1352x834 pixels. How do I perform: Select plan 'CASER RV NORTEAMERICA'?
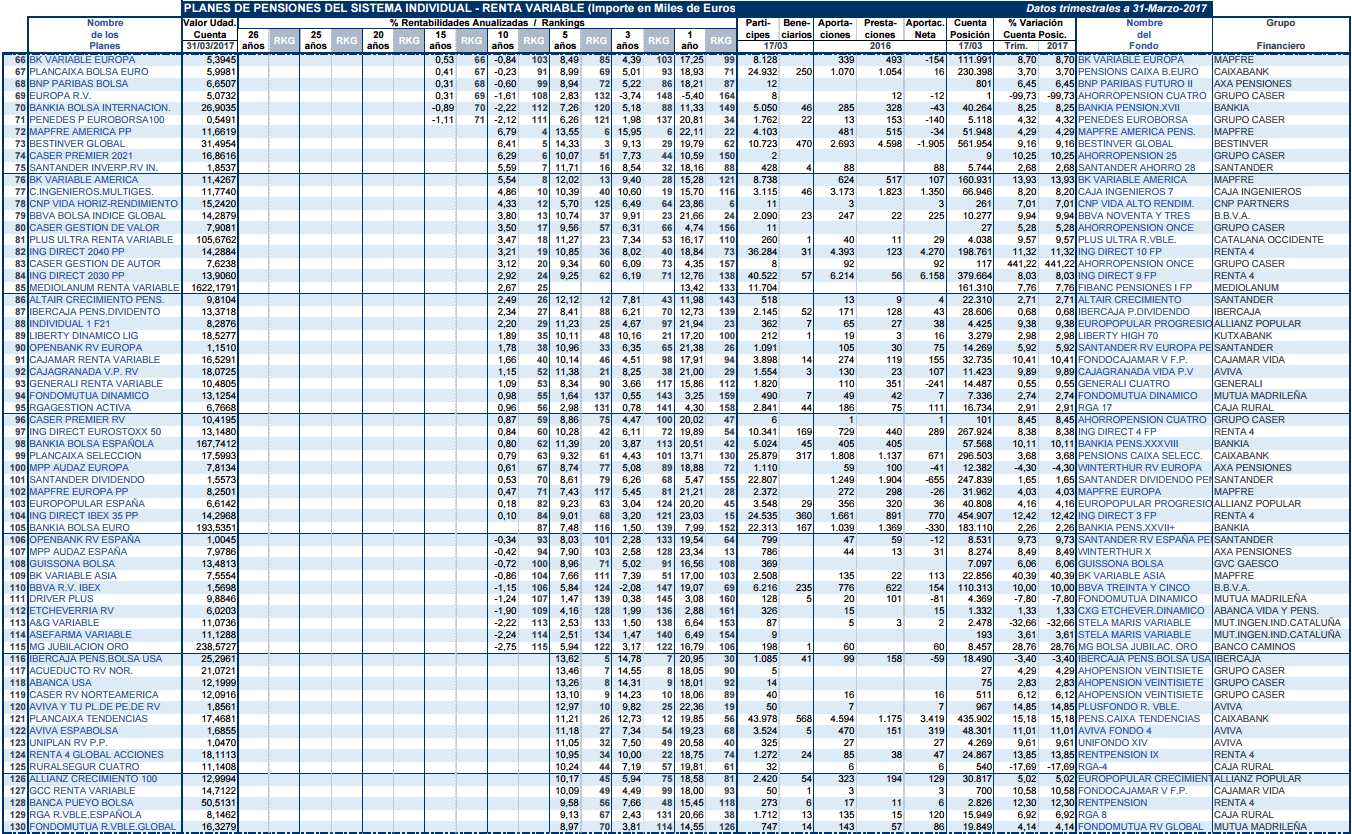pos(93,694)
